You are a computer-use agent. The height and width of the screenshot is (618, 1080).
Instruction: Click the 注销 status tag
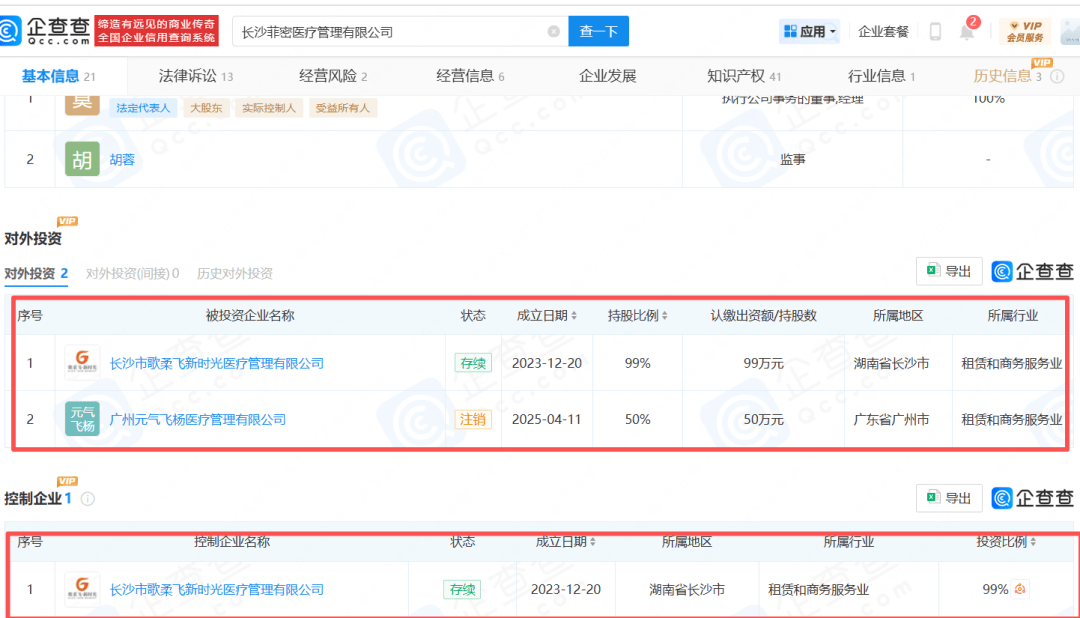(472, 419)
